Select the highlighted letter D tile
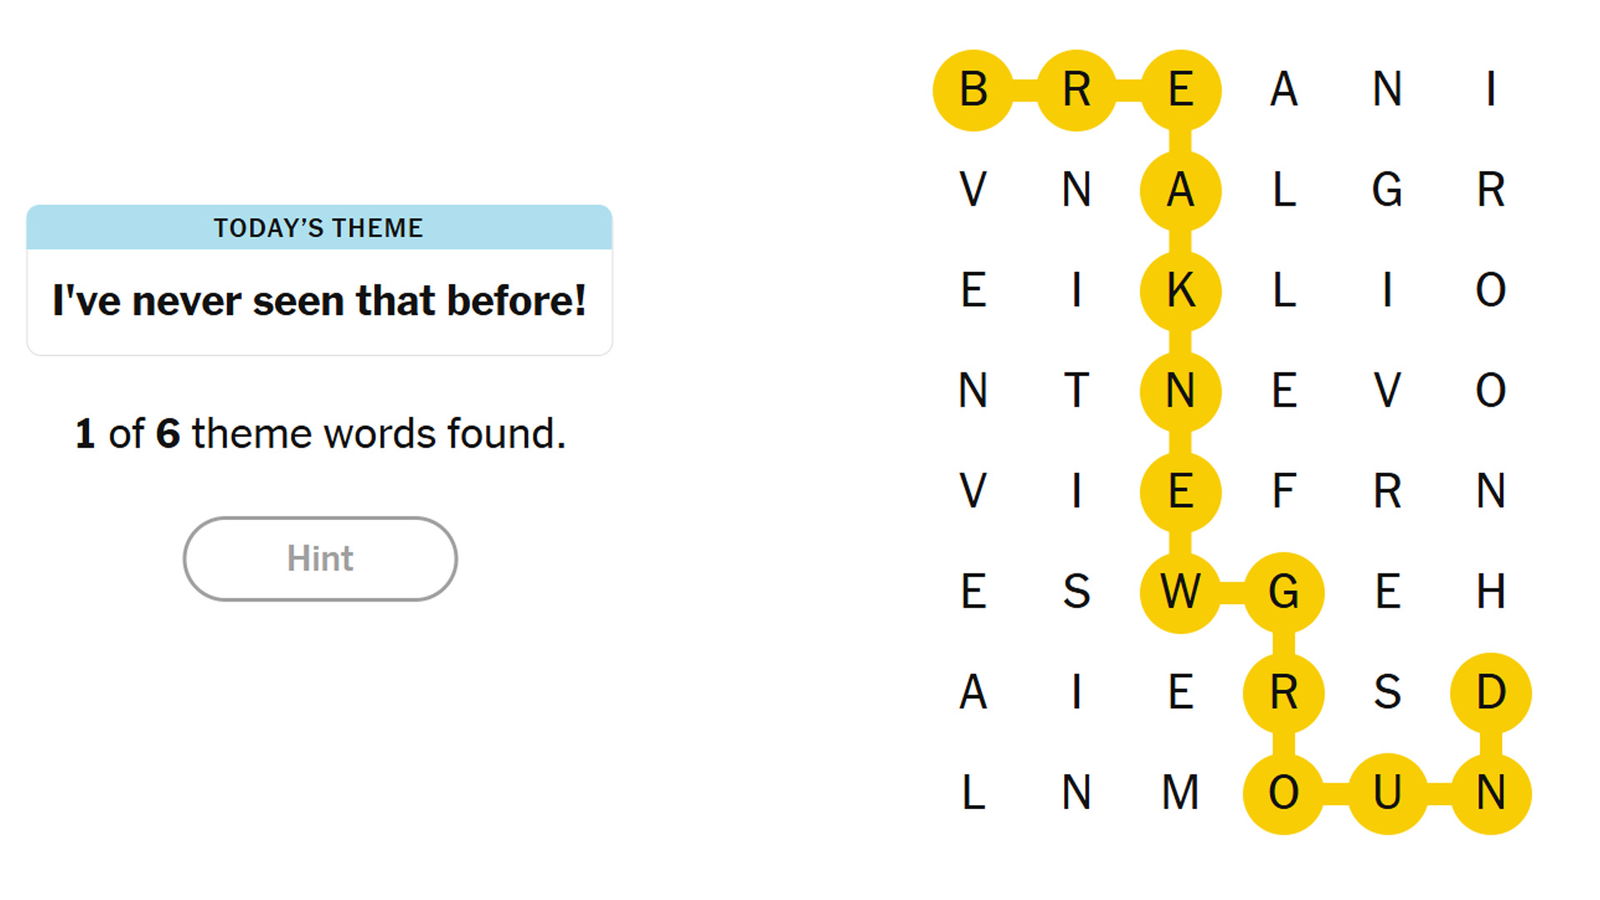The height and width of the screenshot is (900, 1600). (x=1490, y=692)
